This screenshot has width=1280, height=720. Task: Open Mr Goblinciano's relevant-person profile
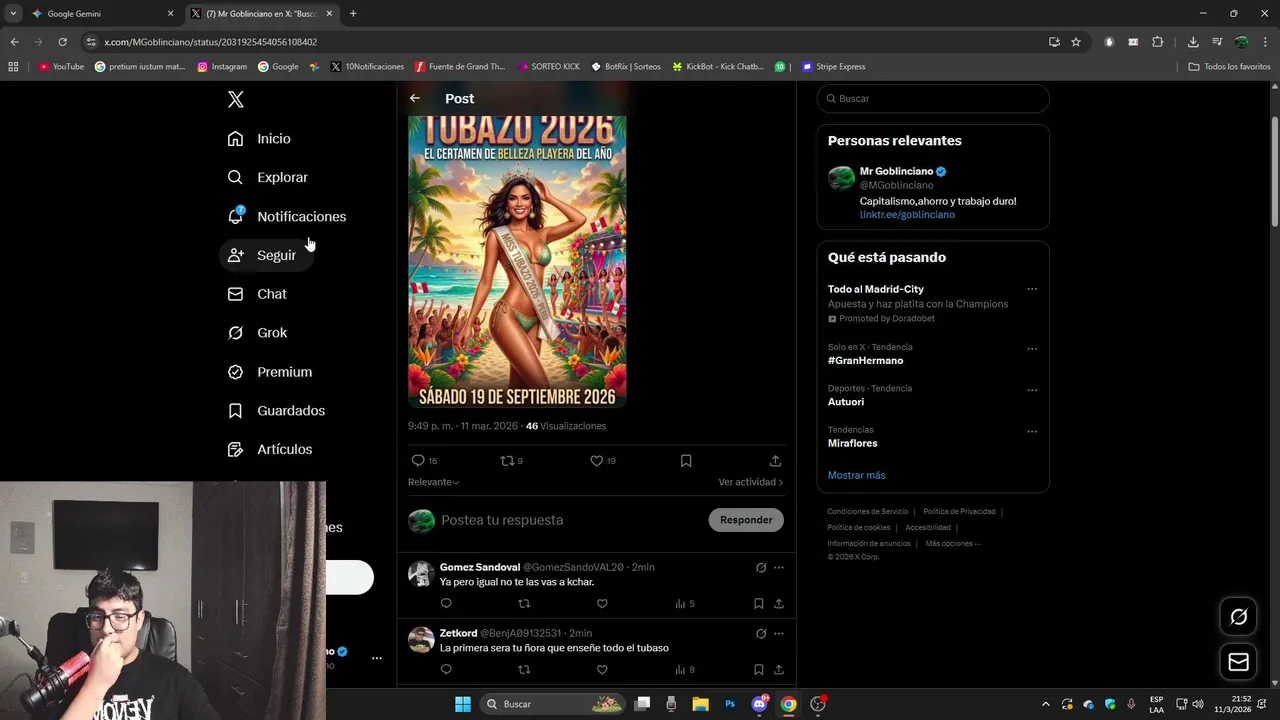[896, 171]
